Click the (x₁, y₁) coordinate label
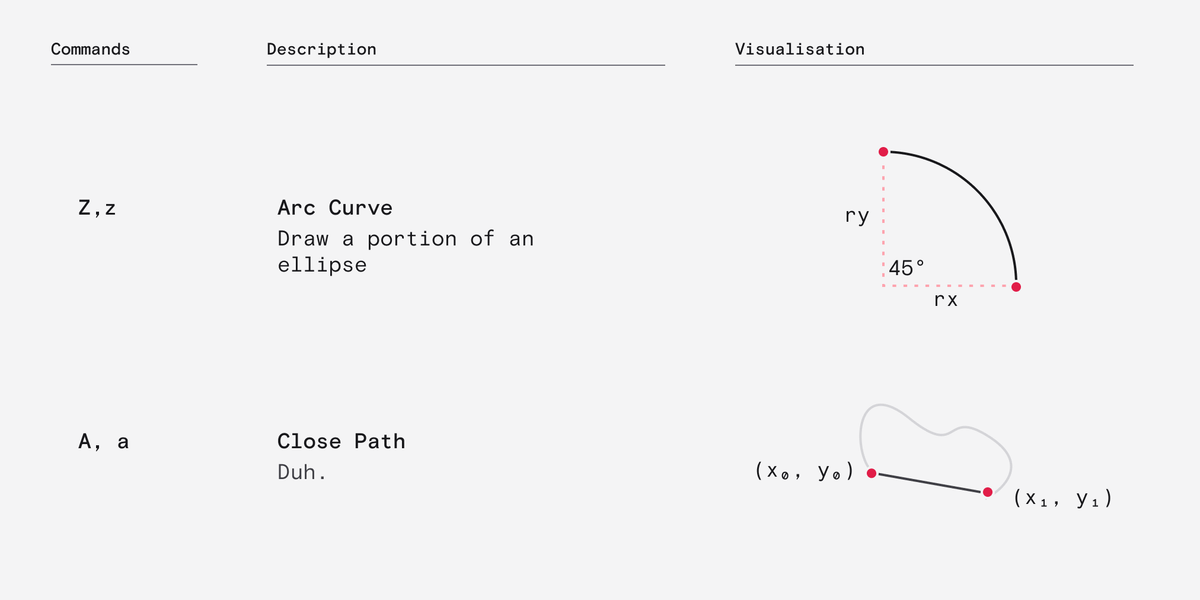 coord(1062,497)
